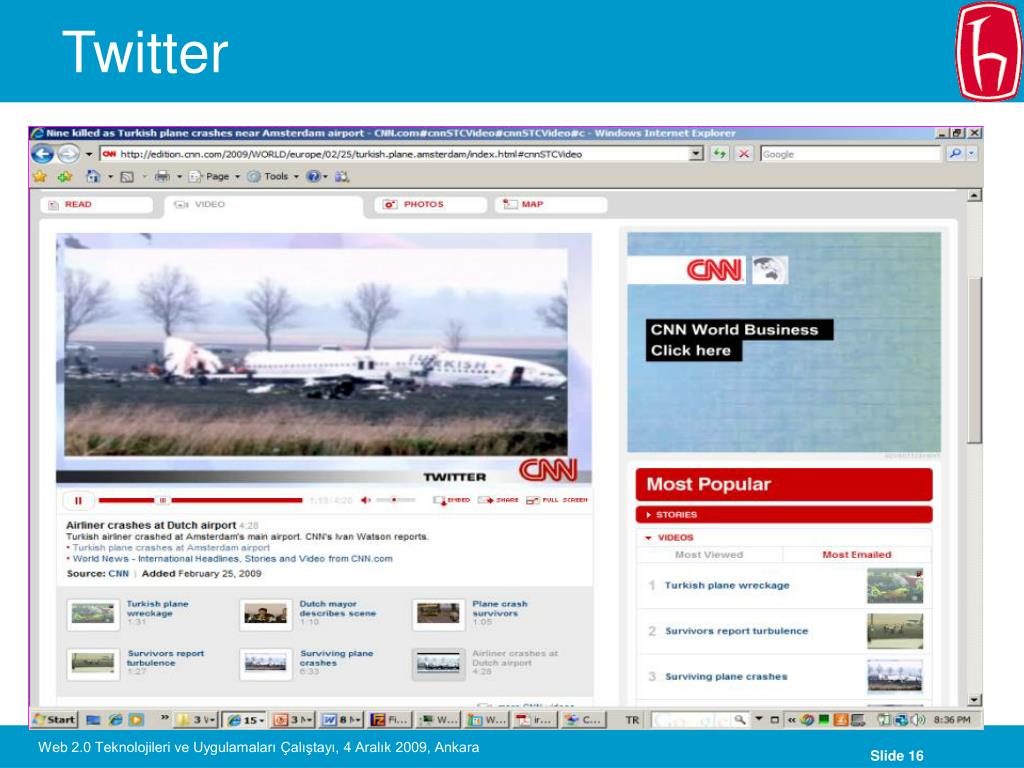Mute the video using speaker icon
The image size is (1024, 768).
point(366,500)
